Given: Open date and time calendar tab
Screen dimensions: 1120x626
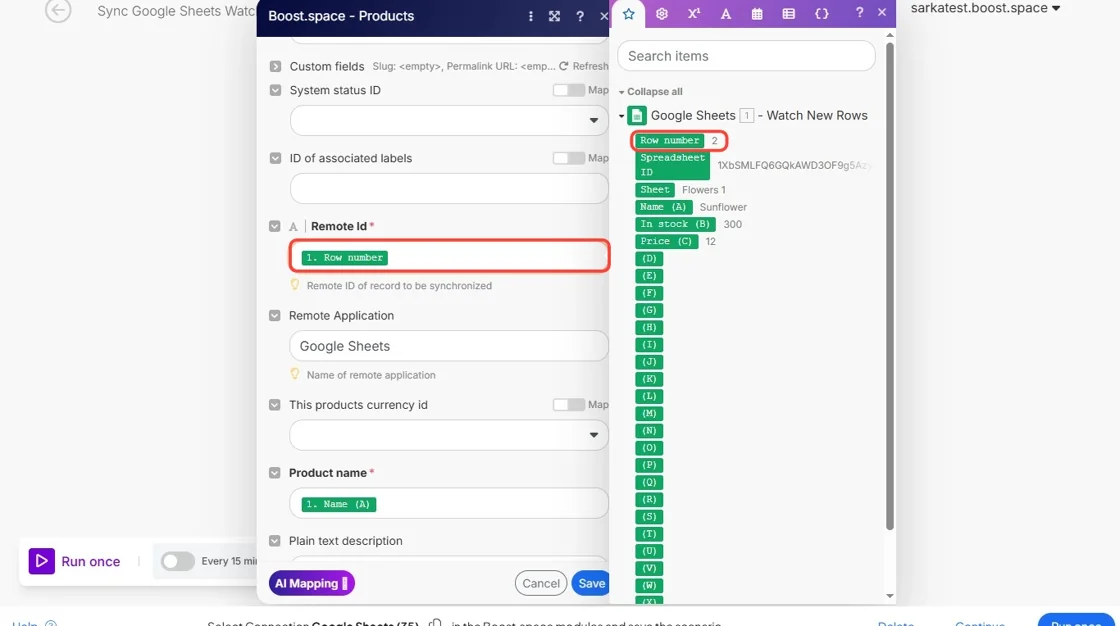Looking at the screenshot, I should 757,14.
